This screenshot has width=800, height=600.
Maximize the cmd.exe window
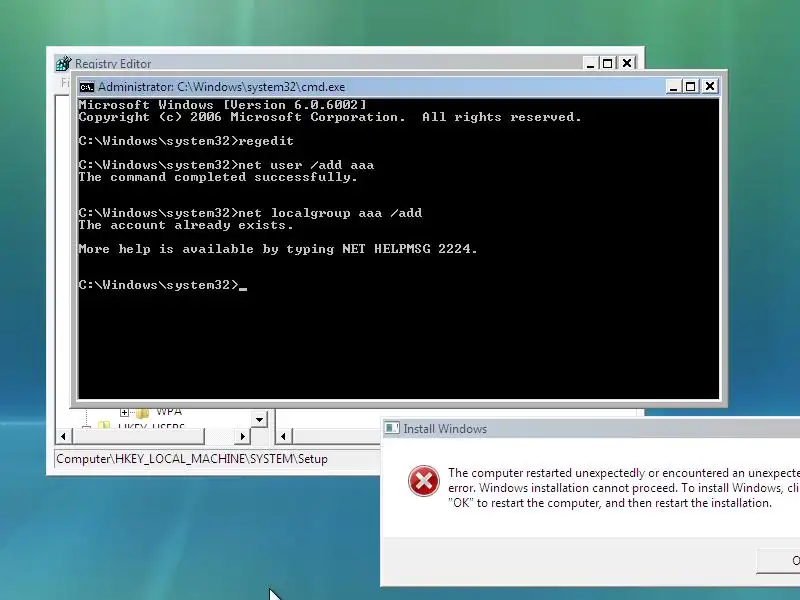coord(691,87)
